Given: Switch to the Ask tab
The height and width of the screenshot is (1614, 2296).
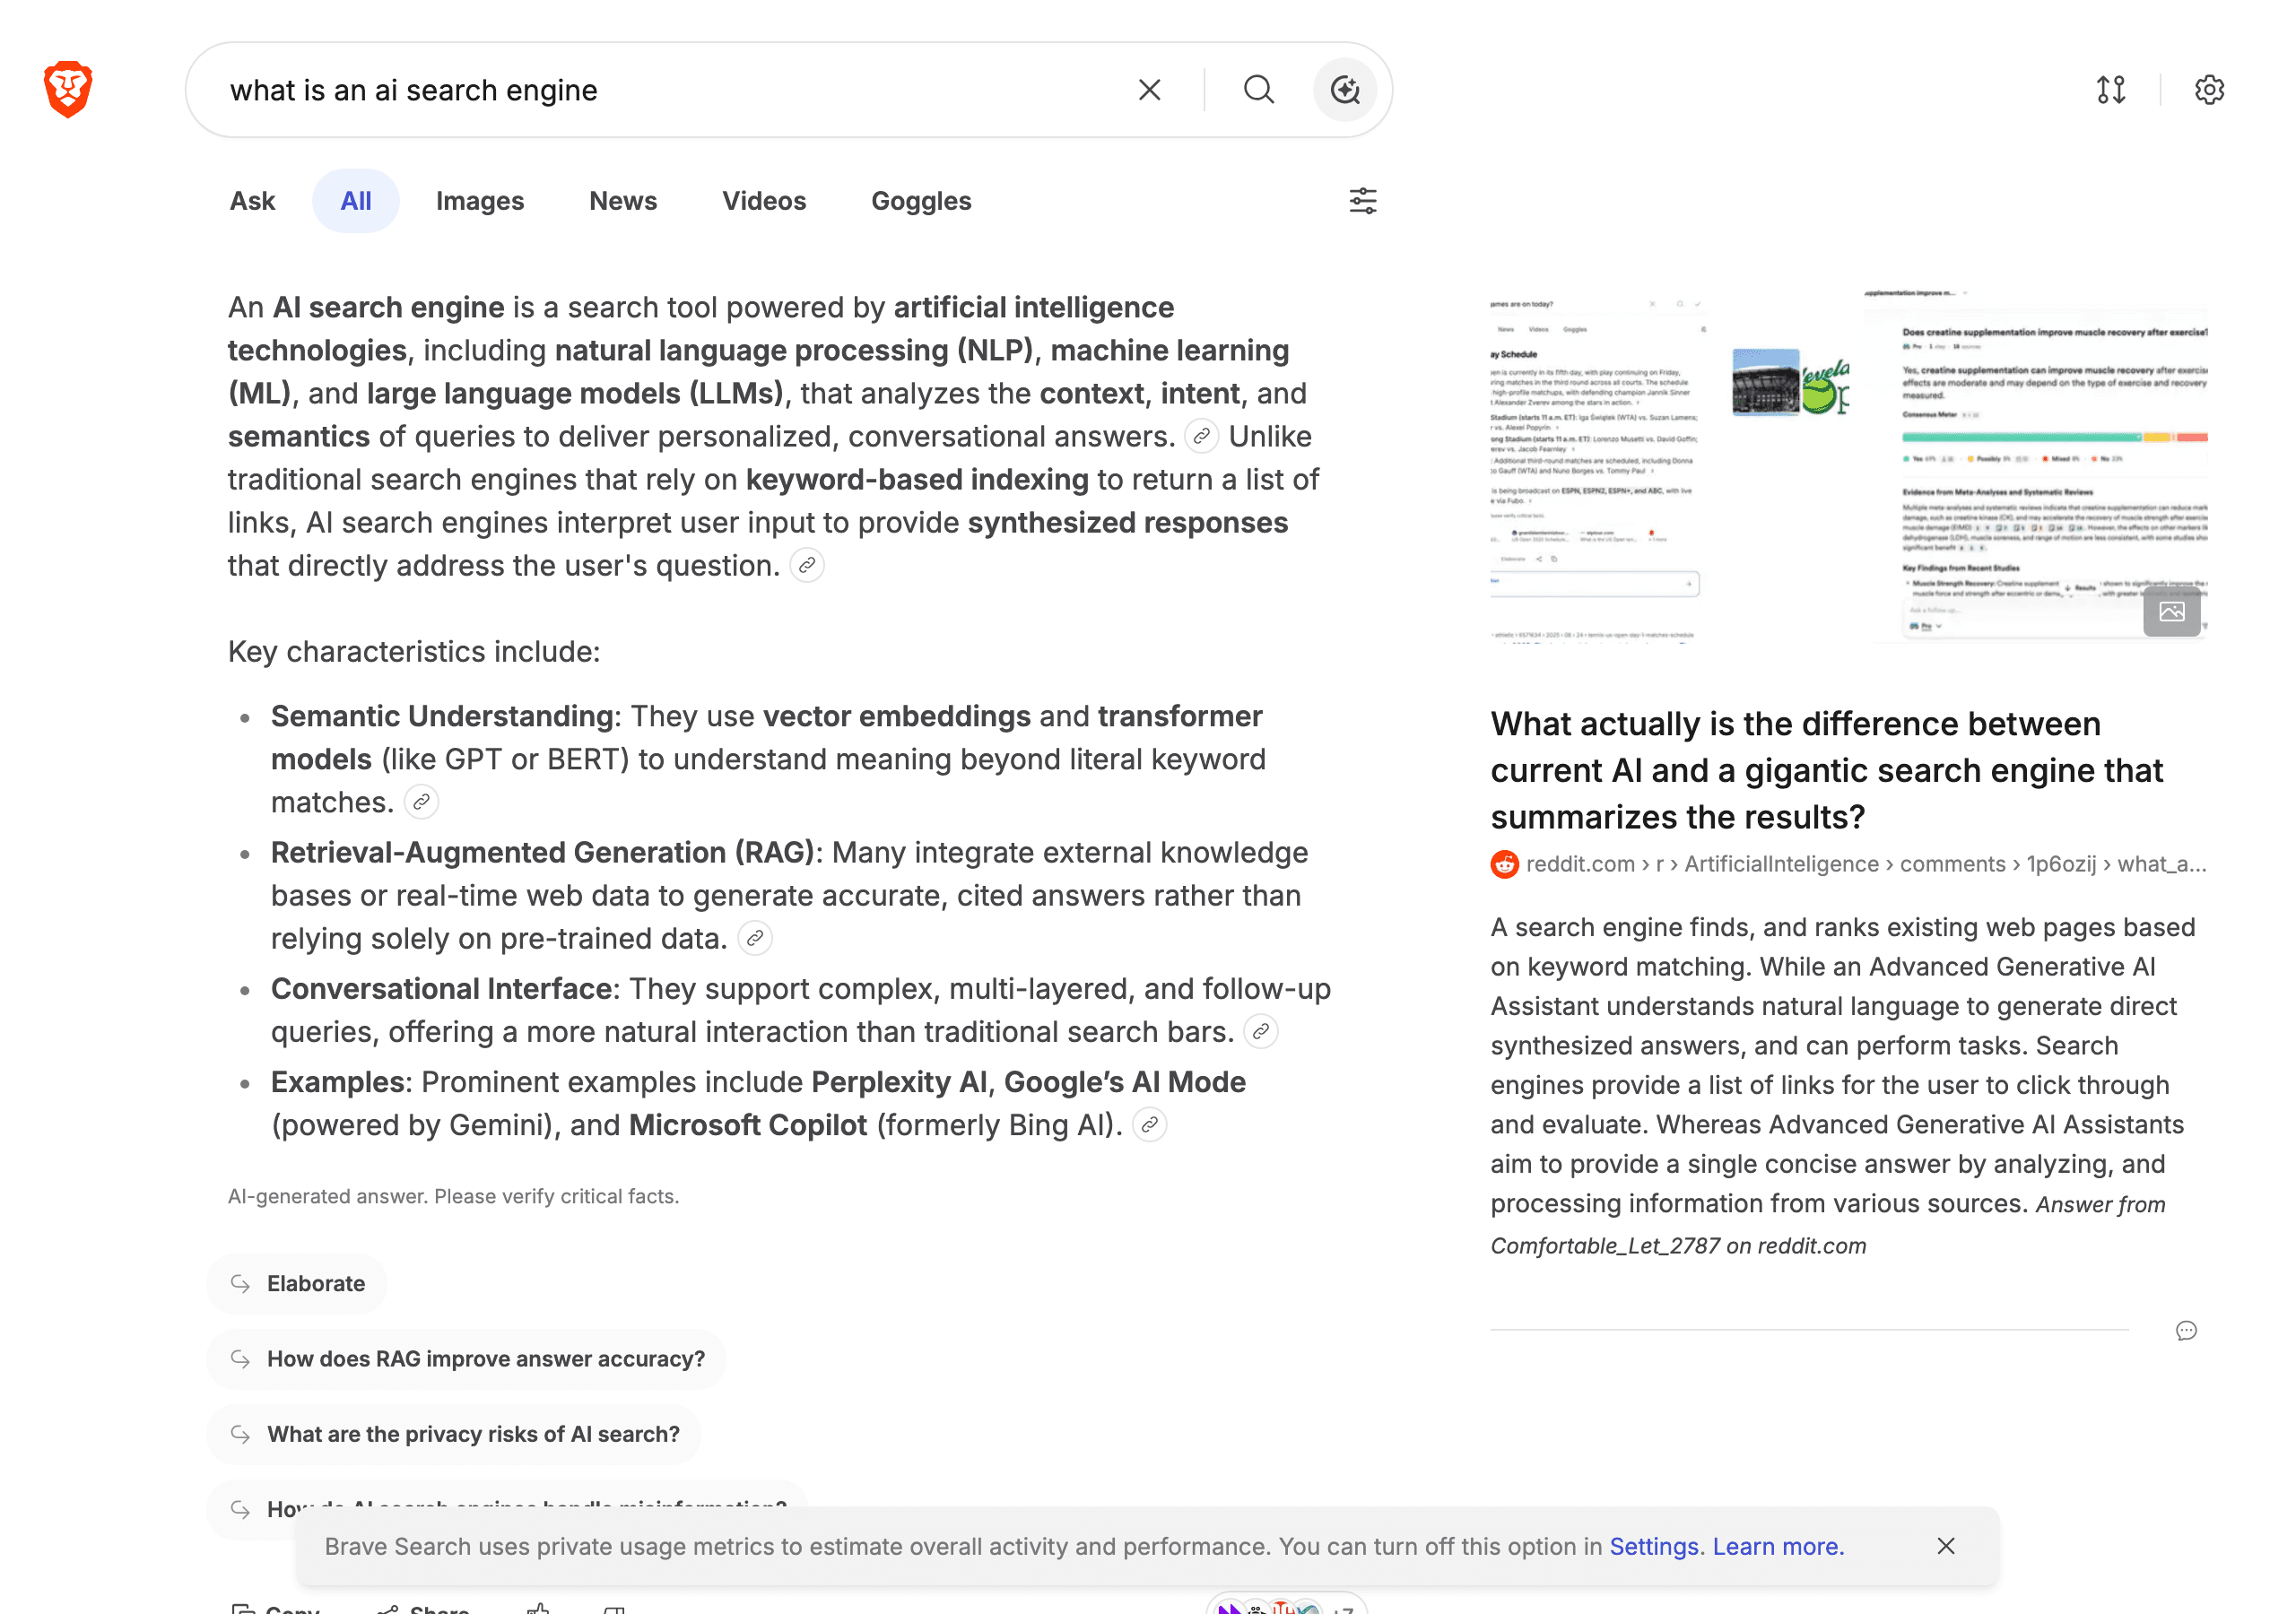Looking at the screenshot, I should click(252, 201).
